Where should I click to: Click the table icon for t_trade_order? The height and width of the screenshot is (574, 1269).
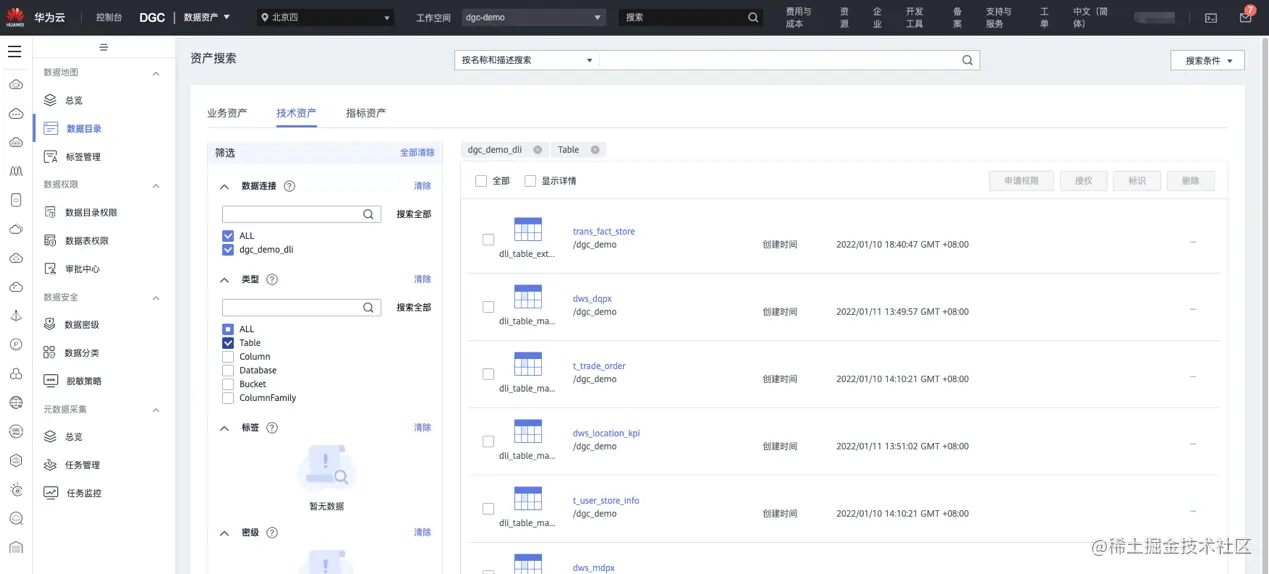(x=527, y=364)
